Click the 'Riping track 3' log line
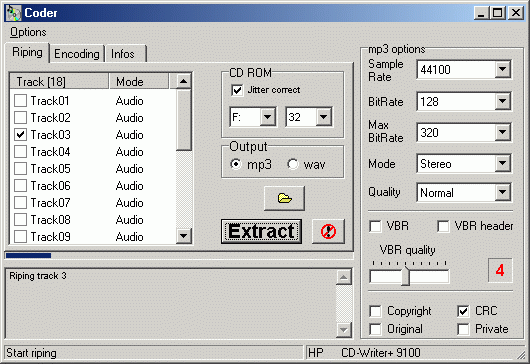530x364 pixels. pyautogui.click(x=38, y=276)
